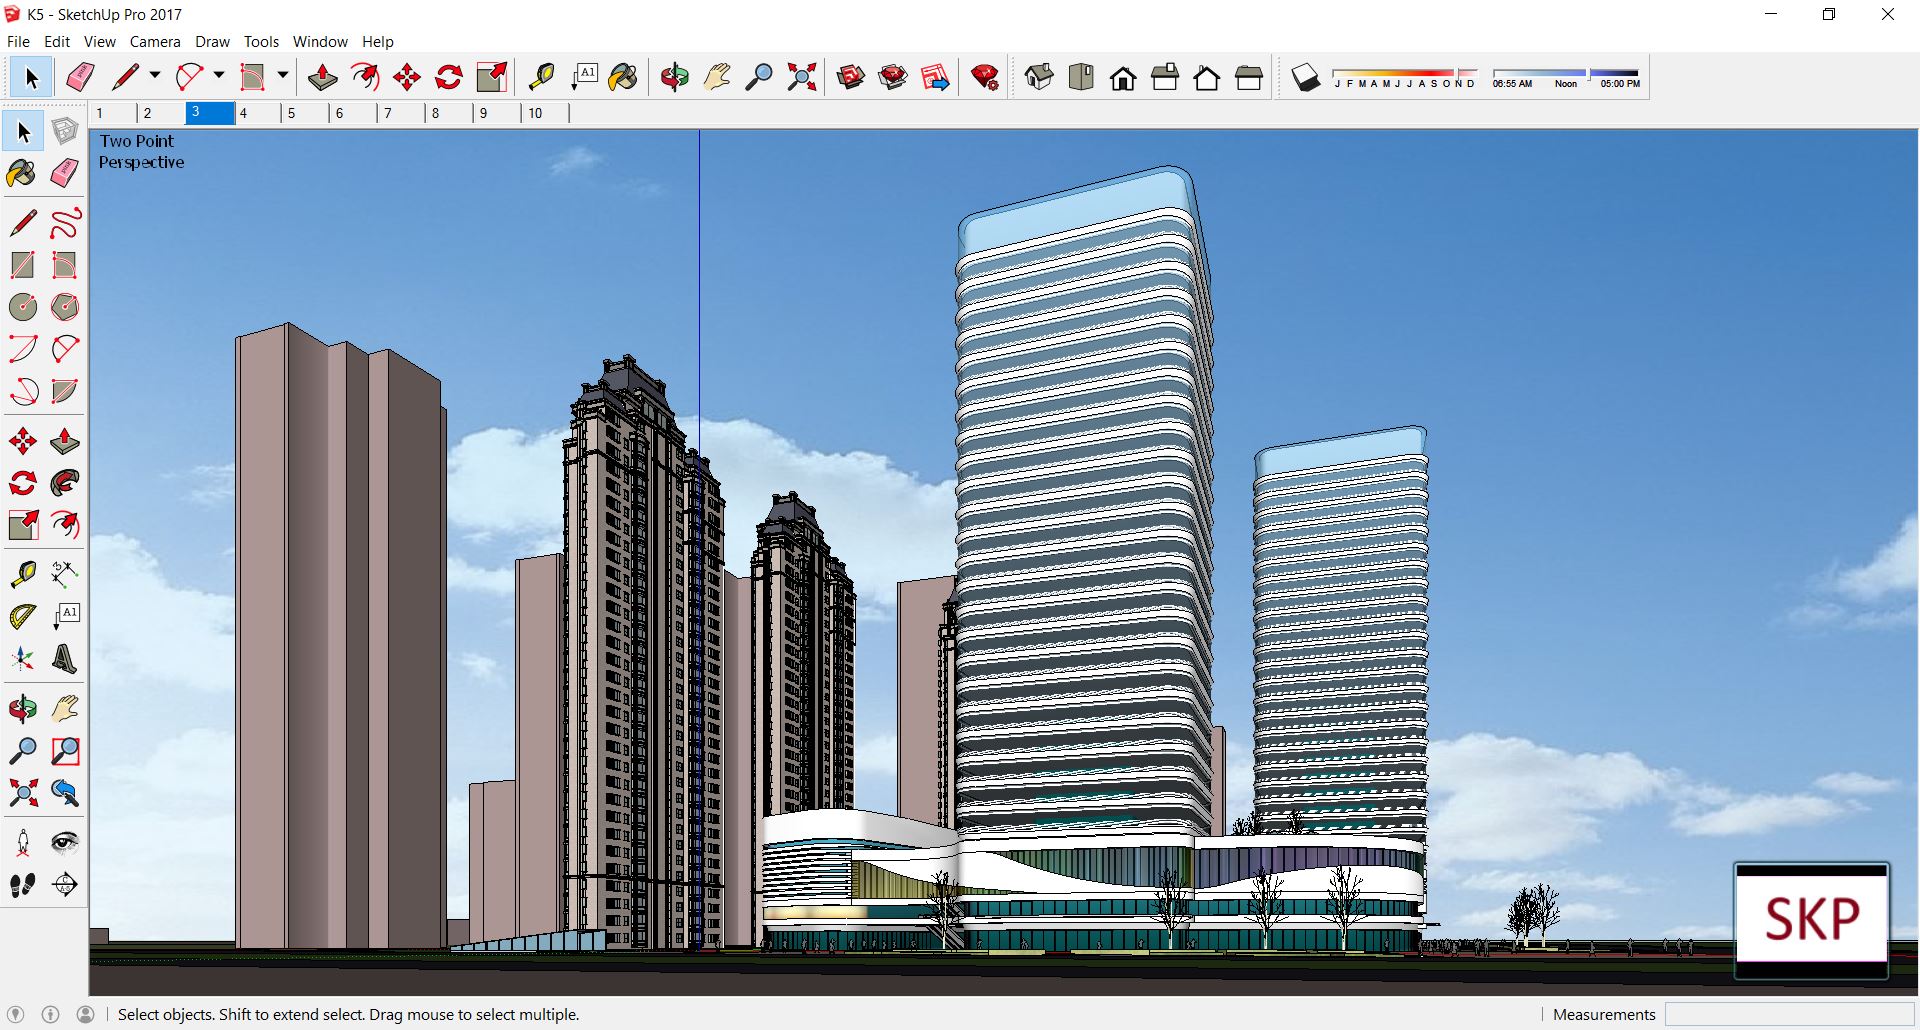Select the Push/Pull tool in top toolbar

pyautogui.click(x=322, y=77)
